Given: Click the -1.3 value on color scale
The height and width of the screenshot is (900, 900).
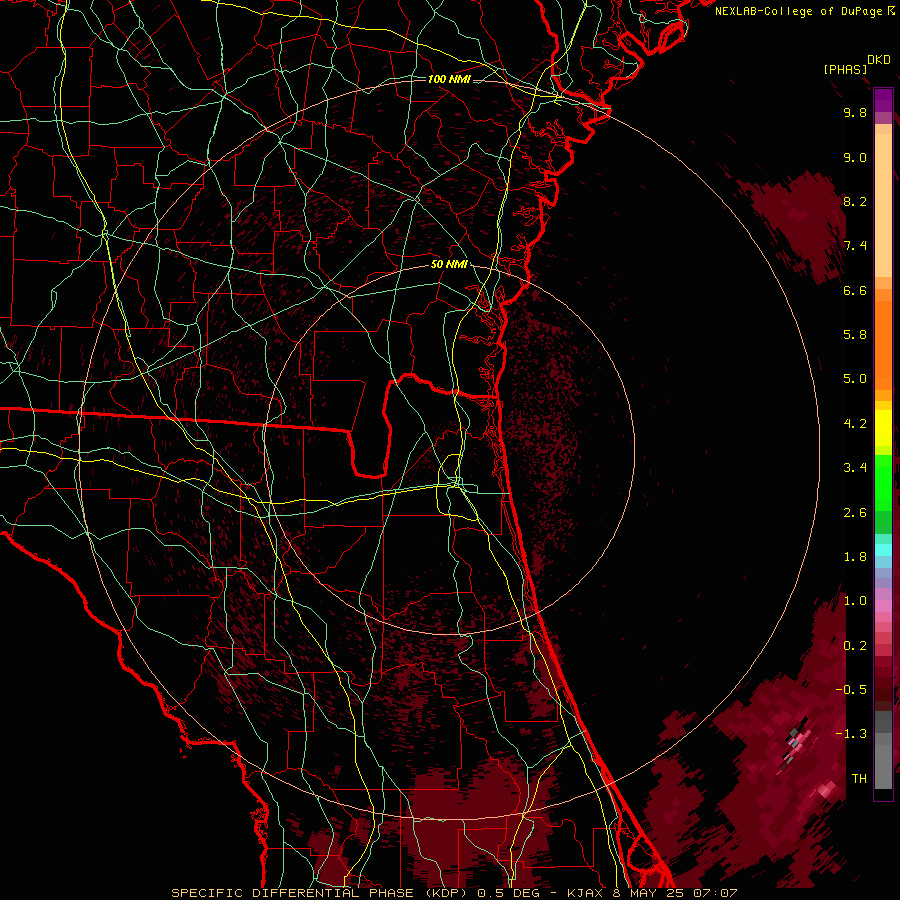Looking at the screenshot, I should pos(851,734).
